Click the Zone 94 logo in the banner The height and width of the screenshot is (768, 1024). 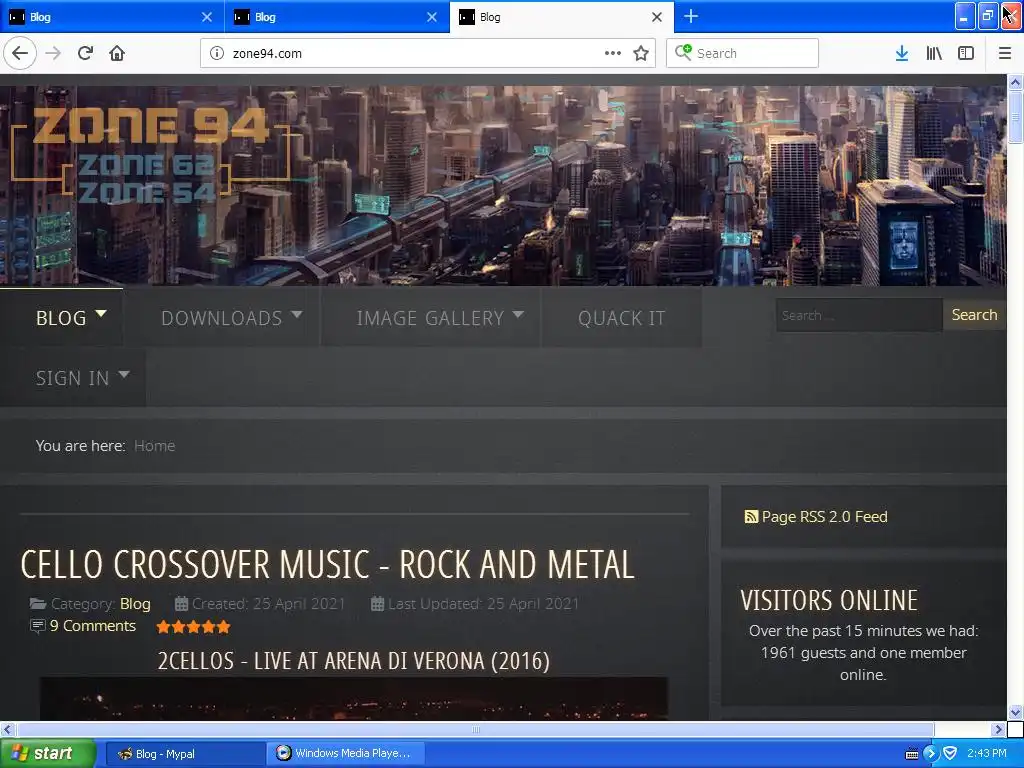[x=150, y=153]
